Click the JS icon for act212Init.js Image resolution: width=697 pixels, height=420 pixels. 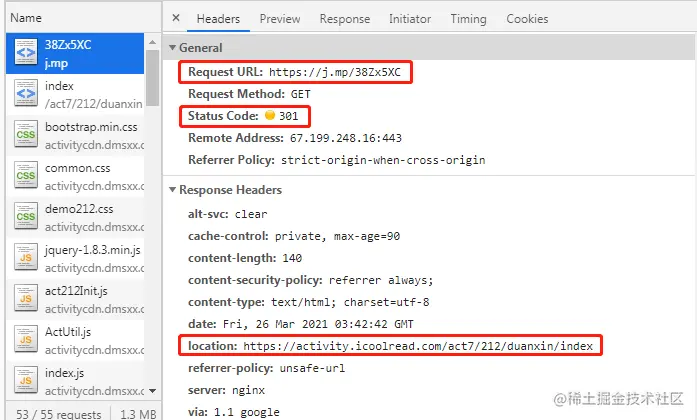[x=26, y=299]
